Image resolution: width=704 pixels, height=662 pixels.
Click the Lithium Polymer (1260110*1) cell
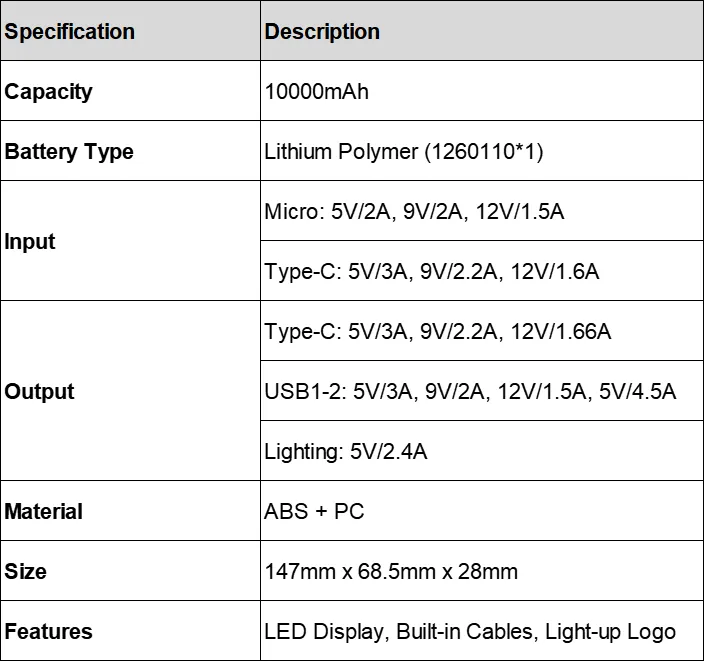pos(405,152)
